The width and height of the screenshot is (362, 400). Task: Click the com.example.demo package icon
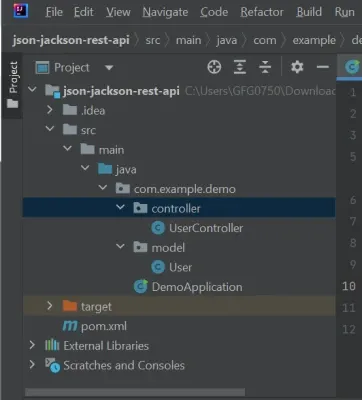(x=123, y=189)
